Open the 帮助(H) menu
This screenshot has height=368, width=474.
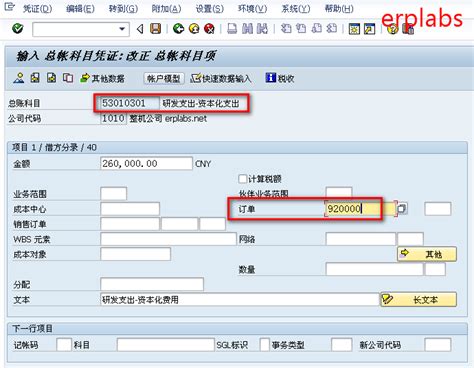339,8
